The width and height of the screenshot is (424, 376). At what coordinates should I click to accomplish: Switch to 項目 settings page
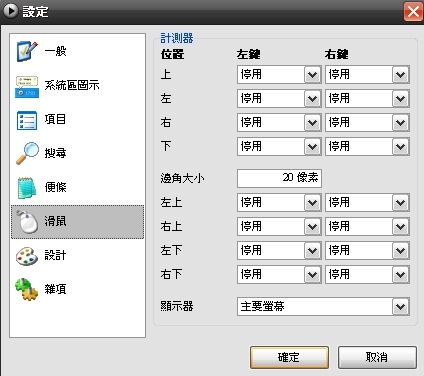[x=78, y=120]
